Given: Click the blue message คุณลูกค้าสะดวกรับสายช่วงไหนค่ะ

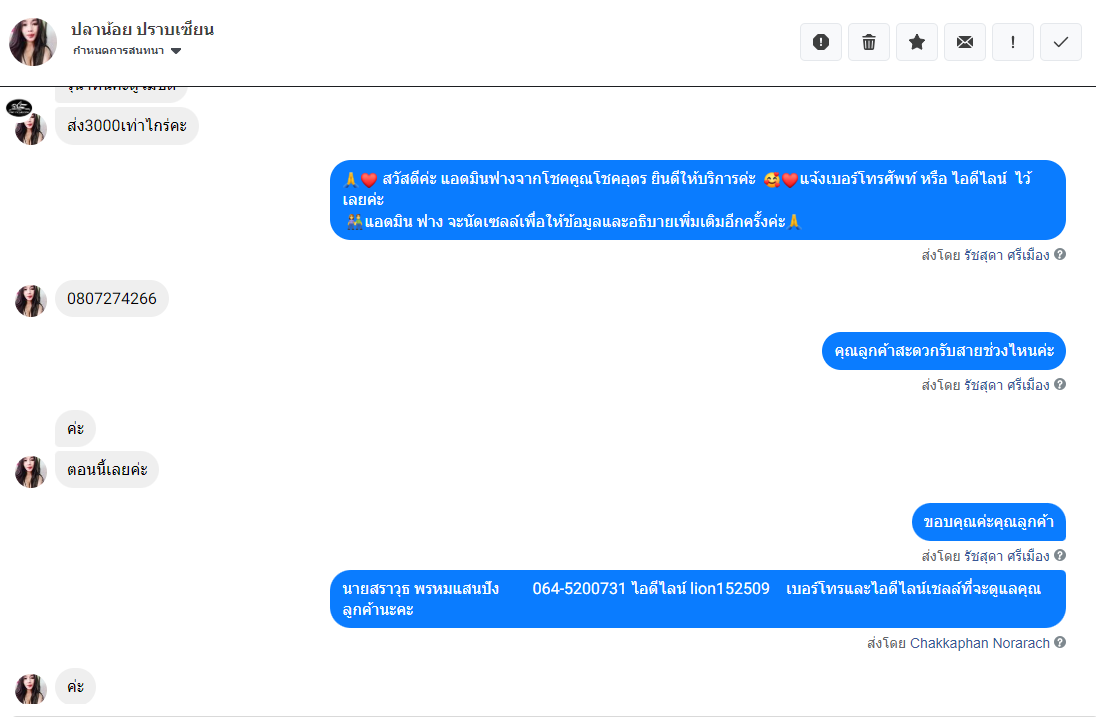Looking at the screenshot, I should 944,351.
